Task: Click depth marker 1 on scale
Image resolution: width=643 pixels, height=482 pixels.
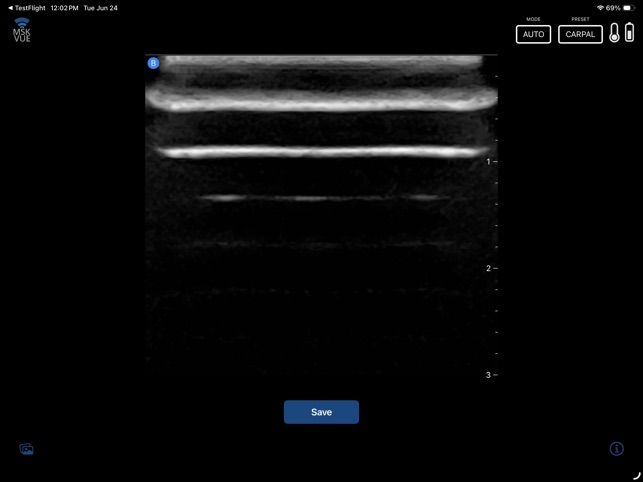Action: pos(488,162)
